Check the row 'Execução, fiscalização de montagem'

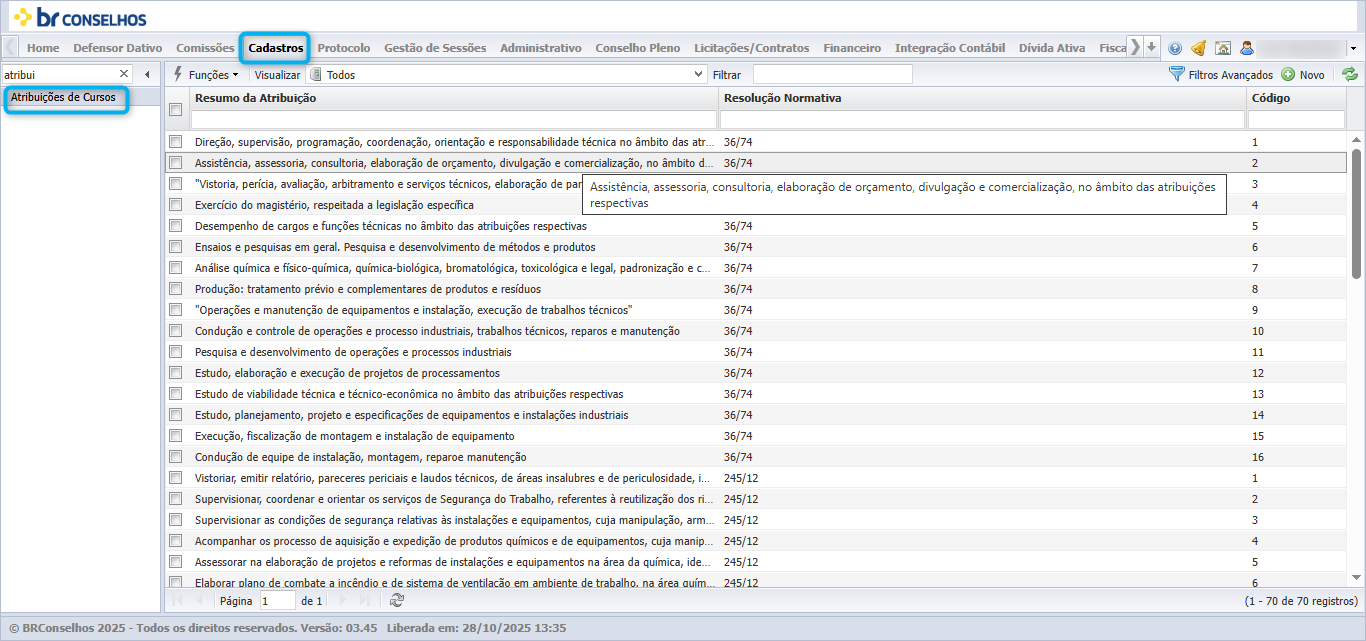176,436
